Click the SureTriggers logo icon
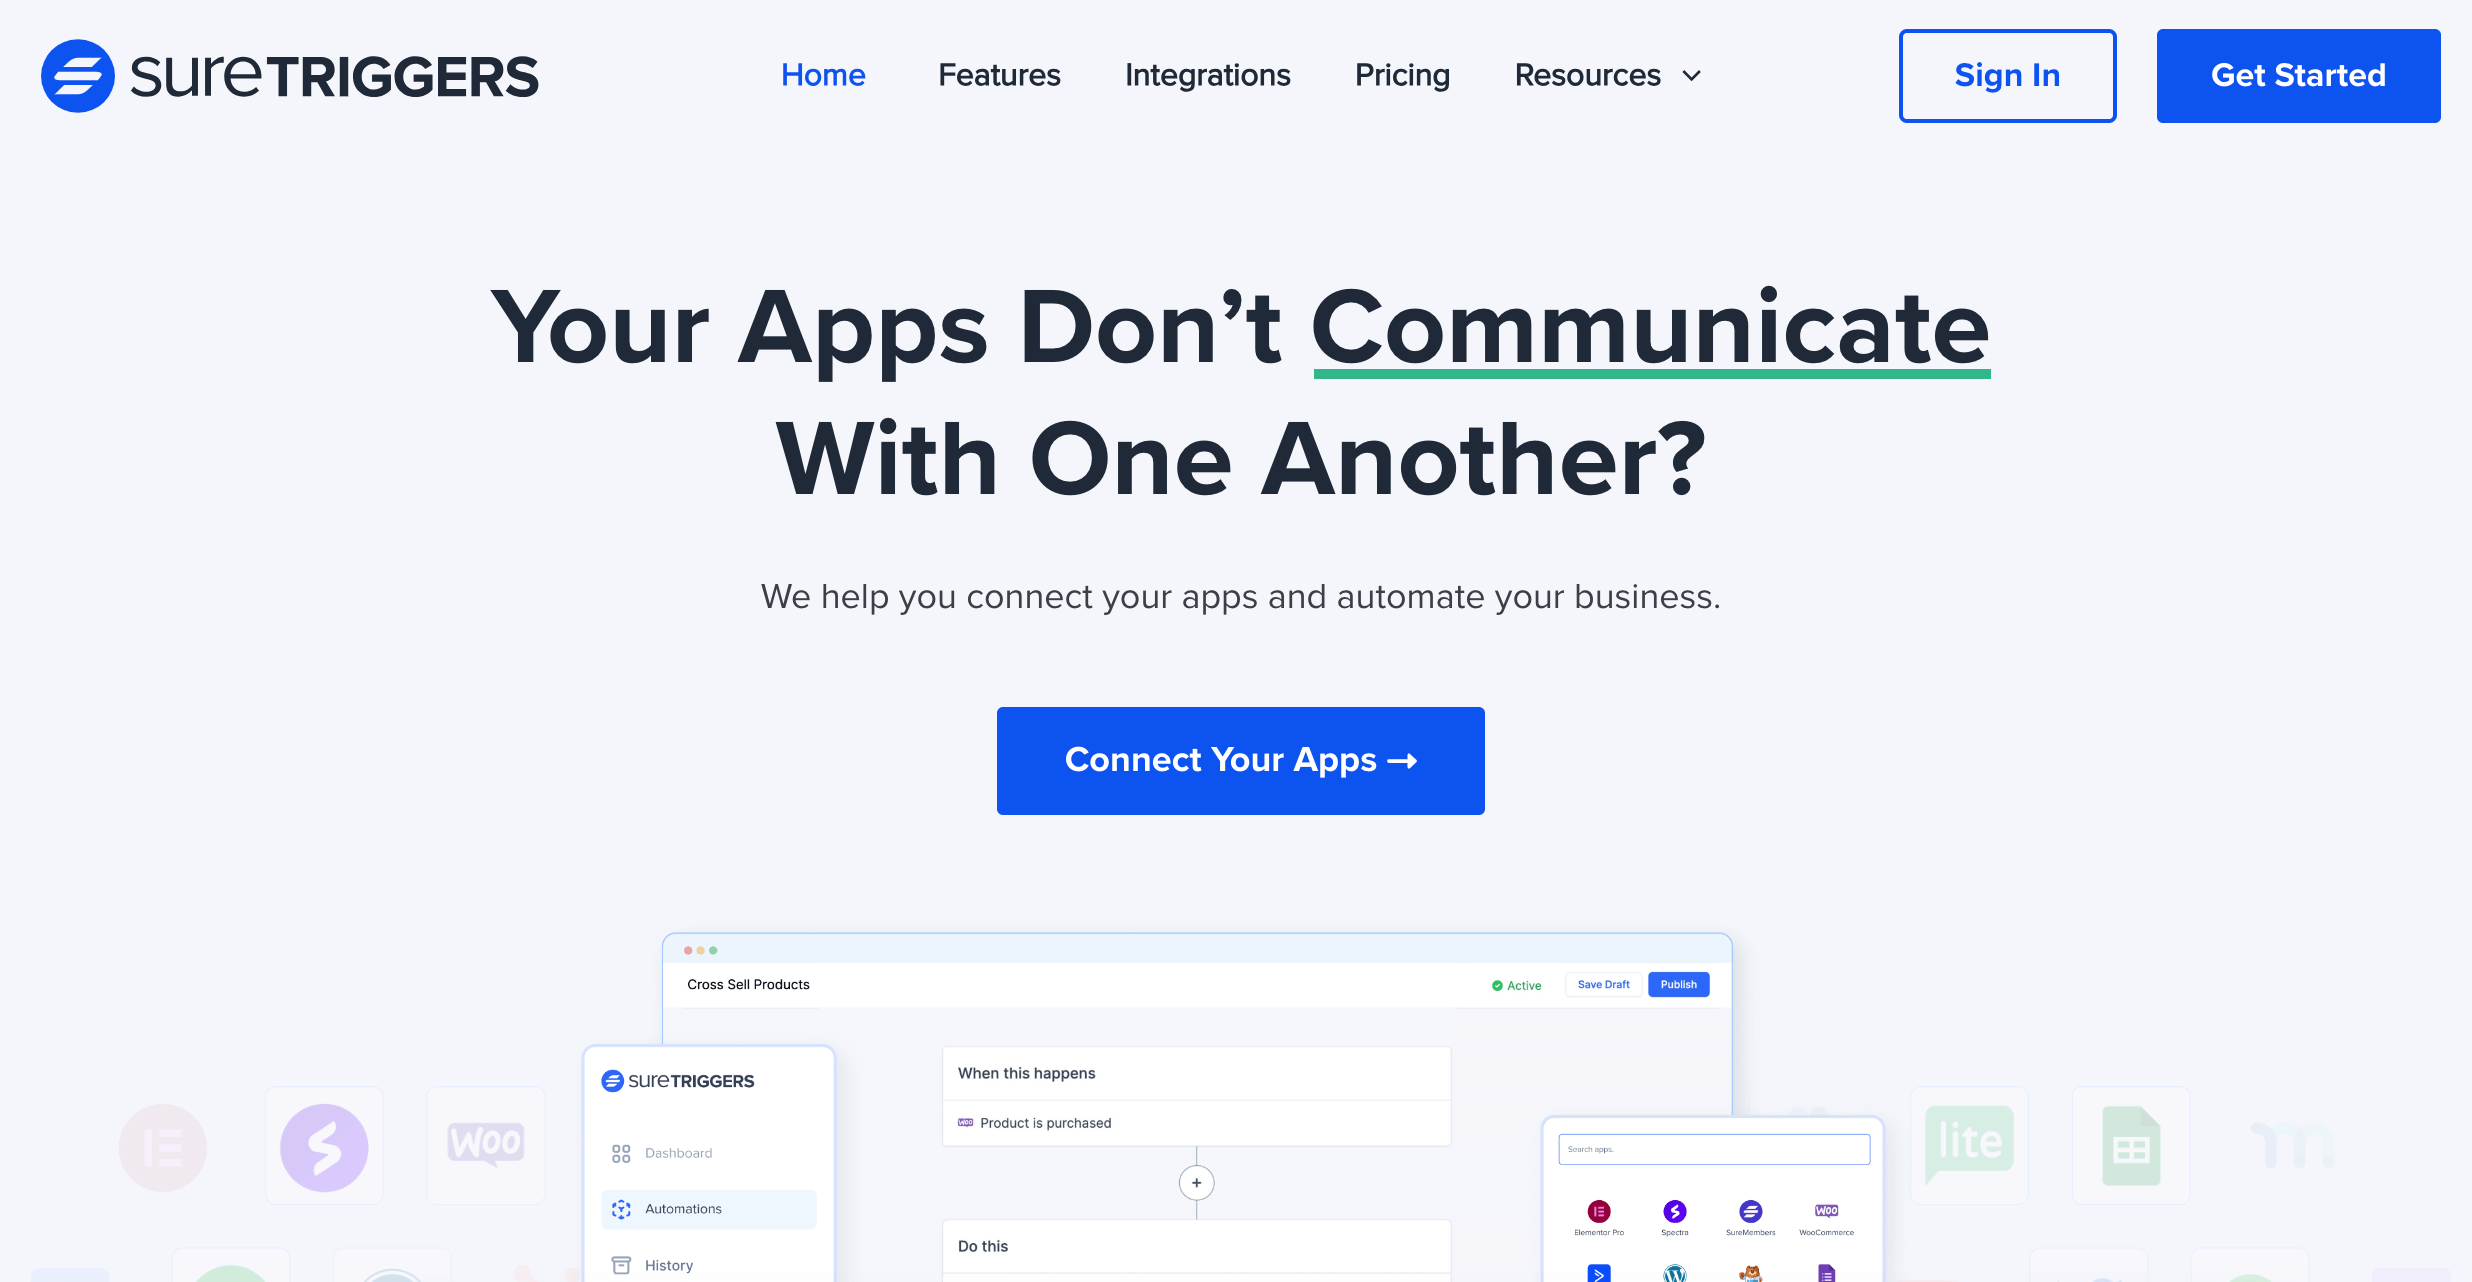The height and width of the screenshot is (1282, 2472). coord(75,72)
